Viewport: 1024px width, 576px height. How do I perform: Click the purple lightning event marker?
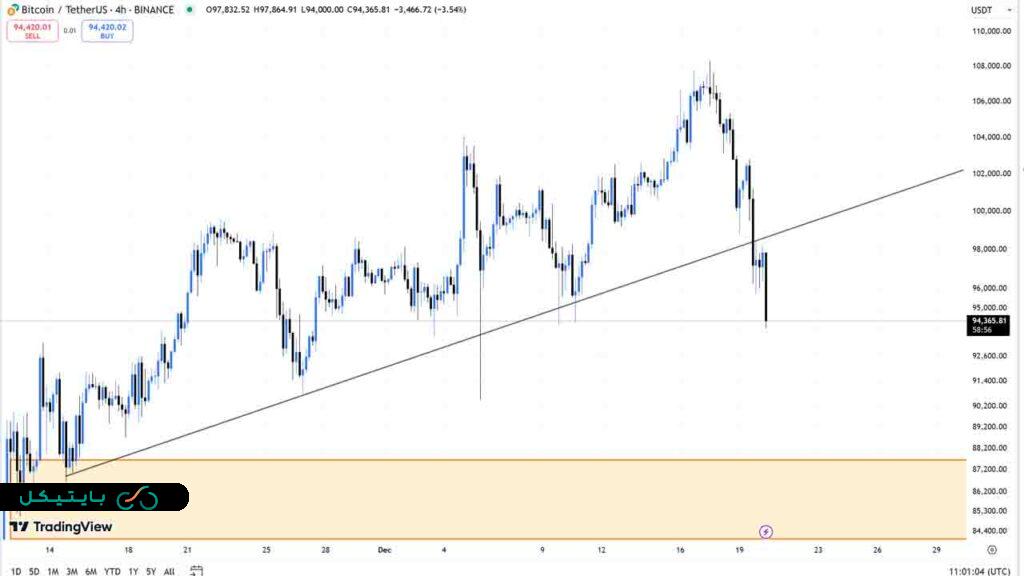(766, 531)
